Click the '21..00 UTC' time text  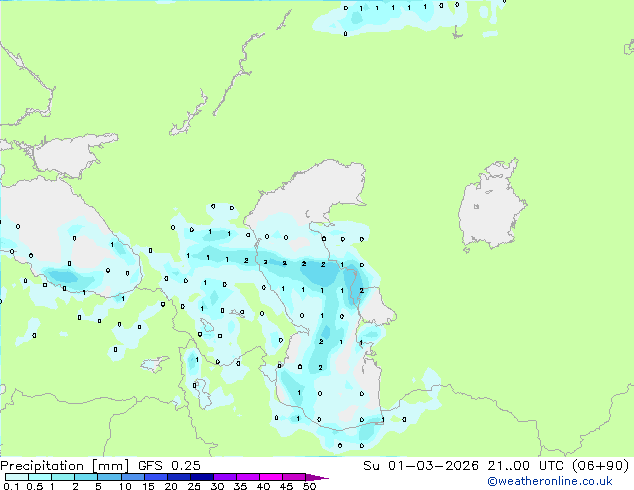coord(525,466)
